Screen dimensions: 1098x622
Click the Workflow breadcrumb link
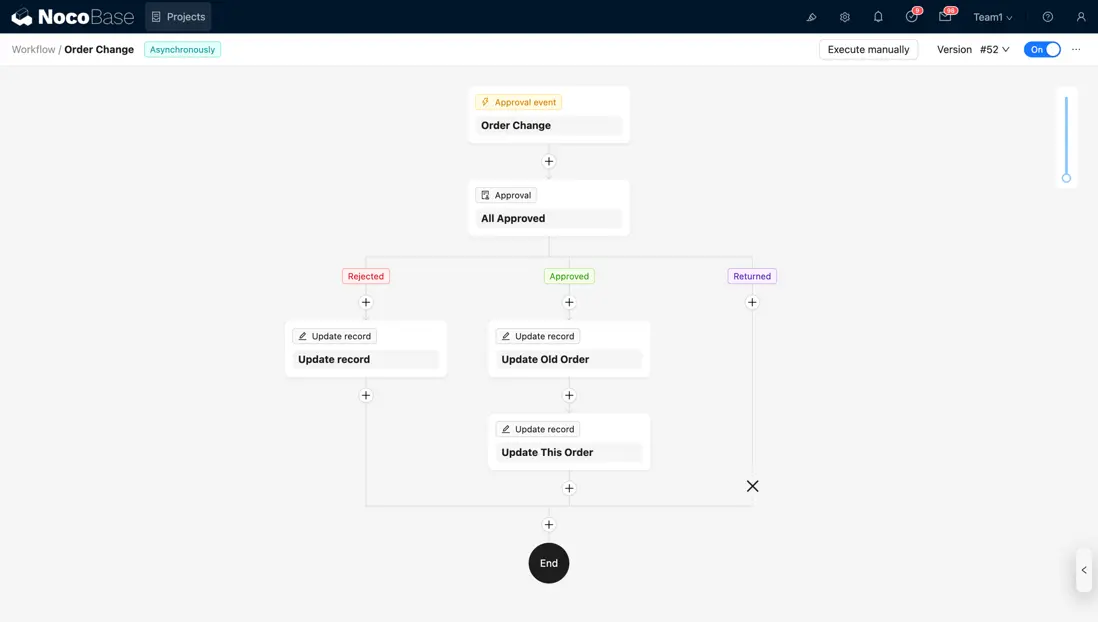(x=31, y=48)
